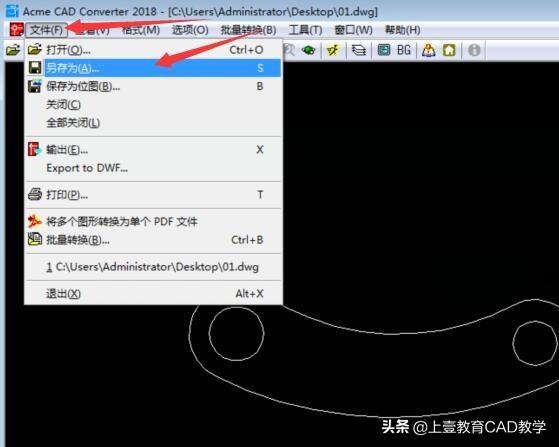Click the floppy disk Save As icon
559x447 pixels.
tap(35, 68)
